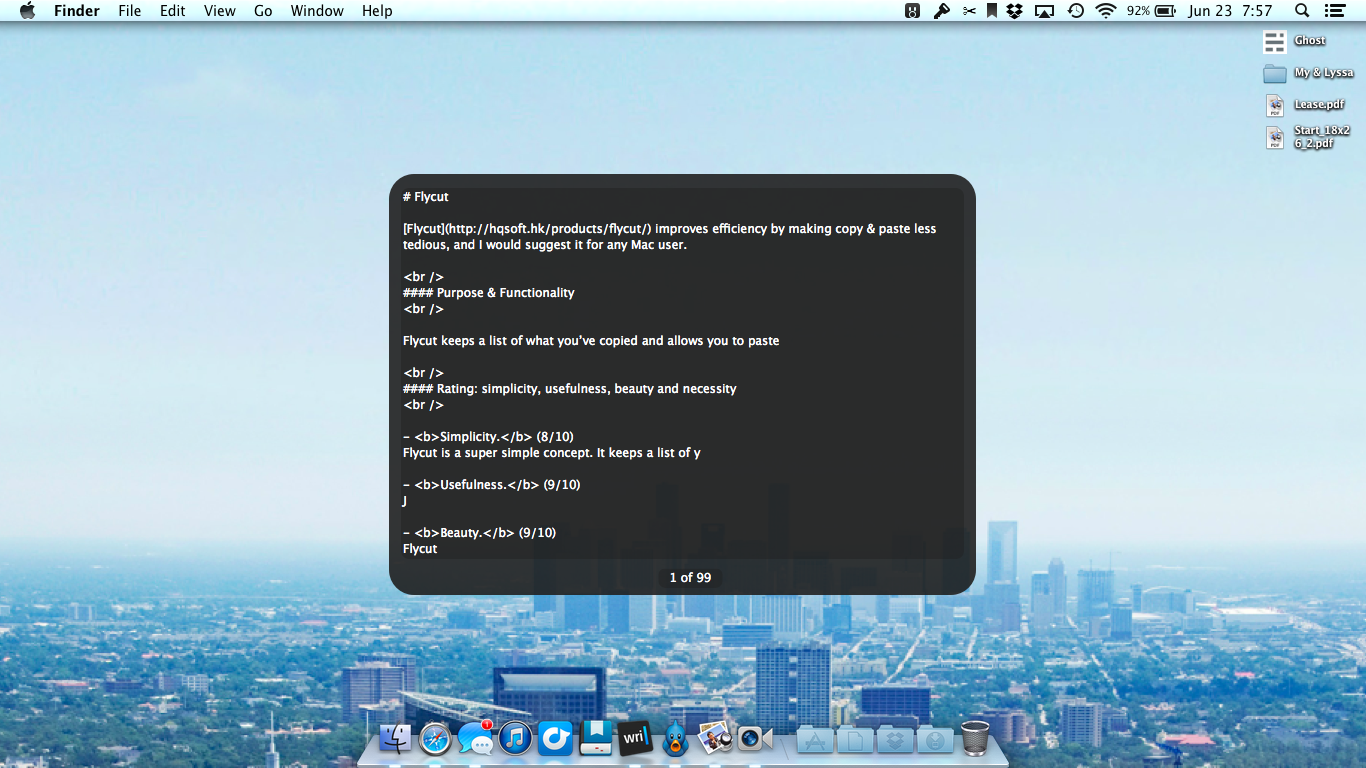Open the Edit menu
1366x768 pixels.
point(173,11)
